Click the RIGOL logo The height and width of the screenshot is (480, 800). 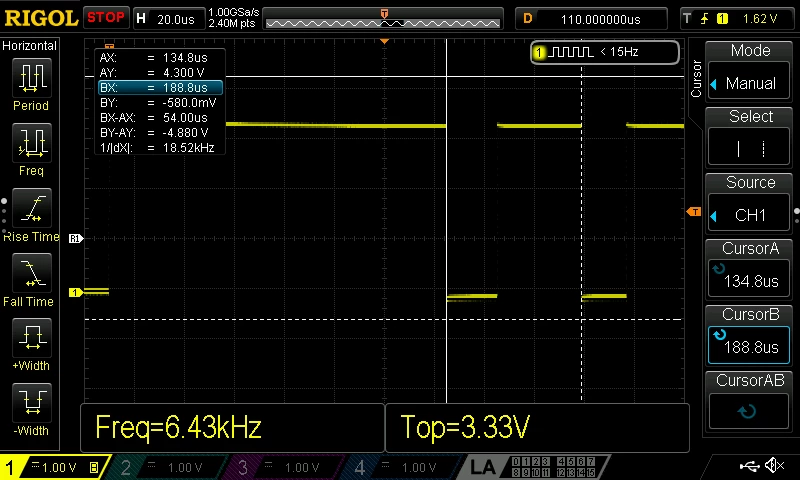tap(41, 18)
